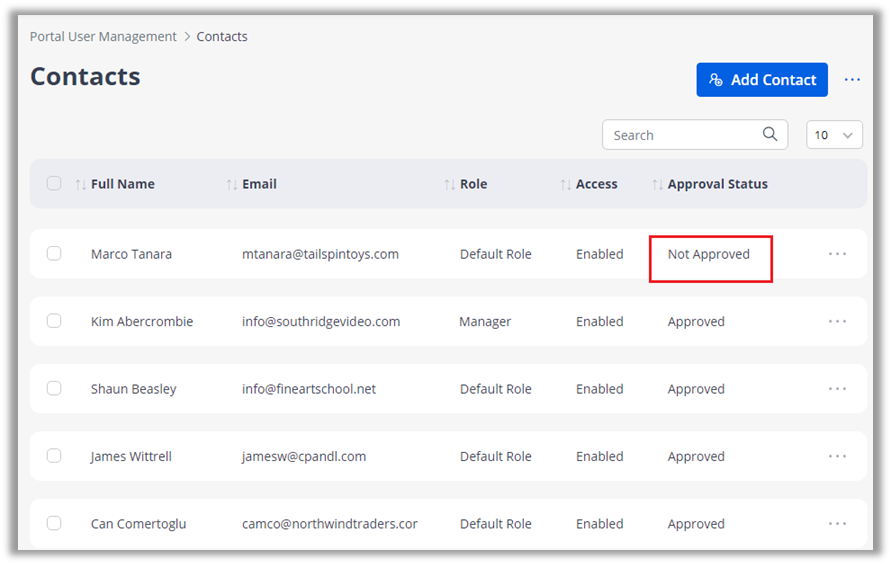The height and width of the screenshot is (565, 891).
Task: Expand the page size dropdown showing 10
Action: 834,135
